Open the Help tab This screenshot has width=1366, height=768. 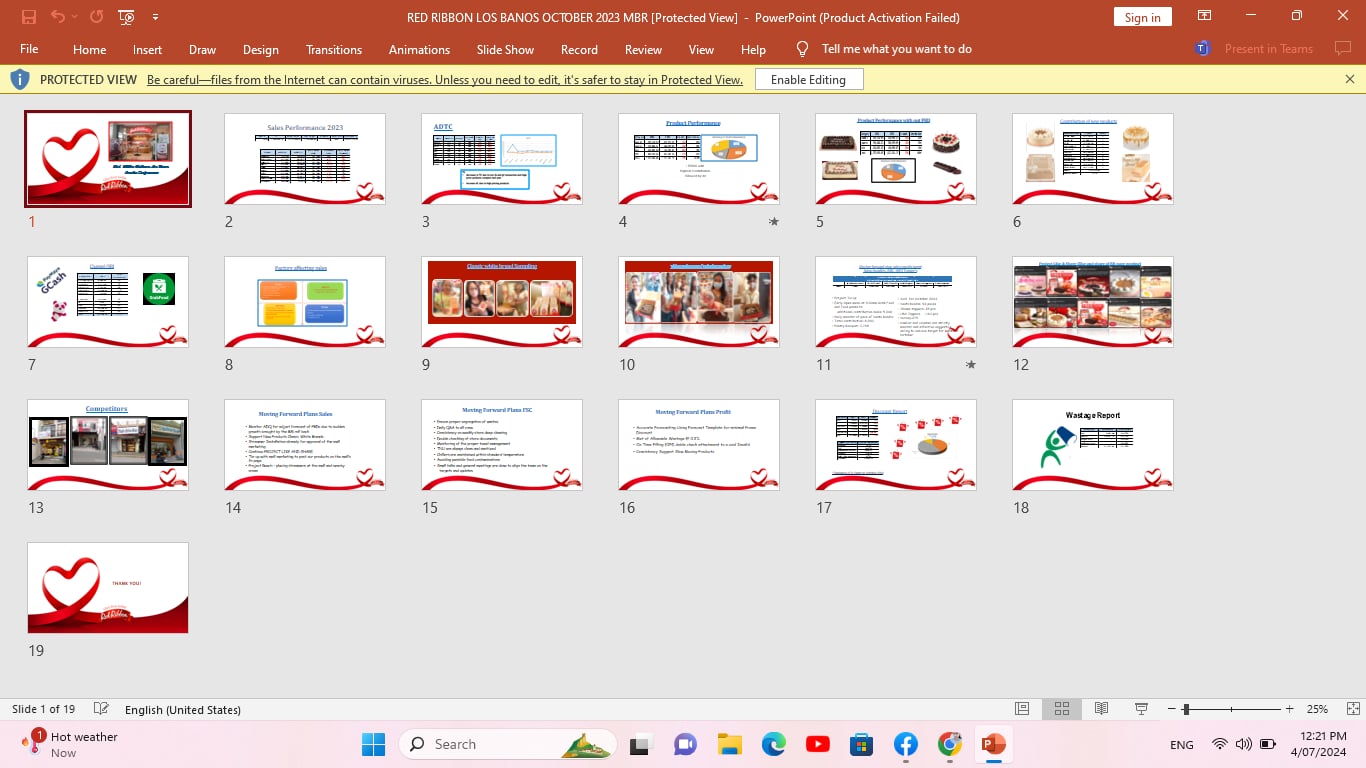tap(753, 49)
